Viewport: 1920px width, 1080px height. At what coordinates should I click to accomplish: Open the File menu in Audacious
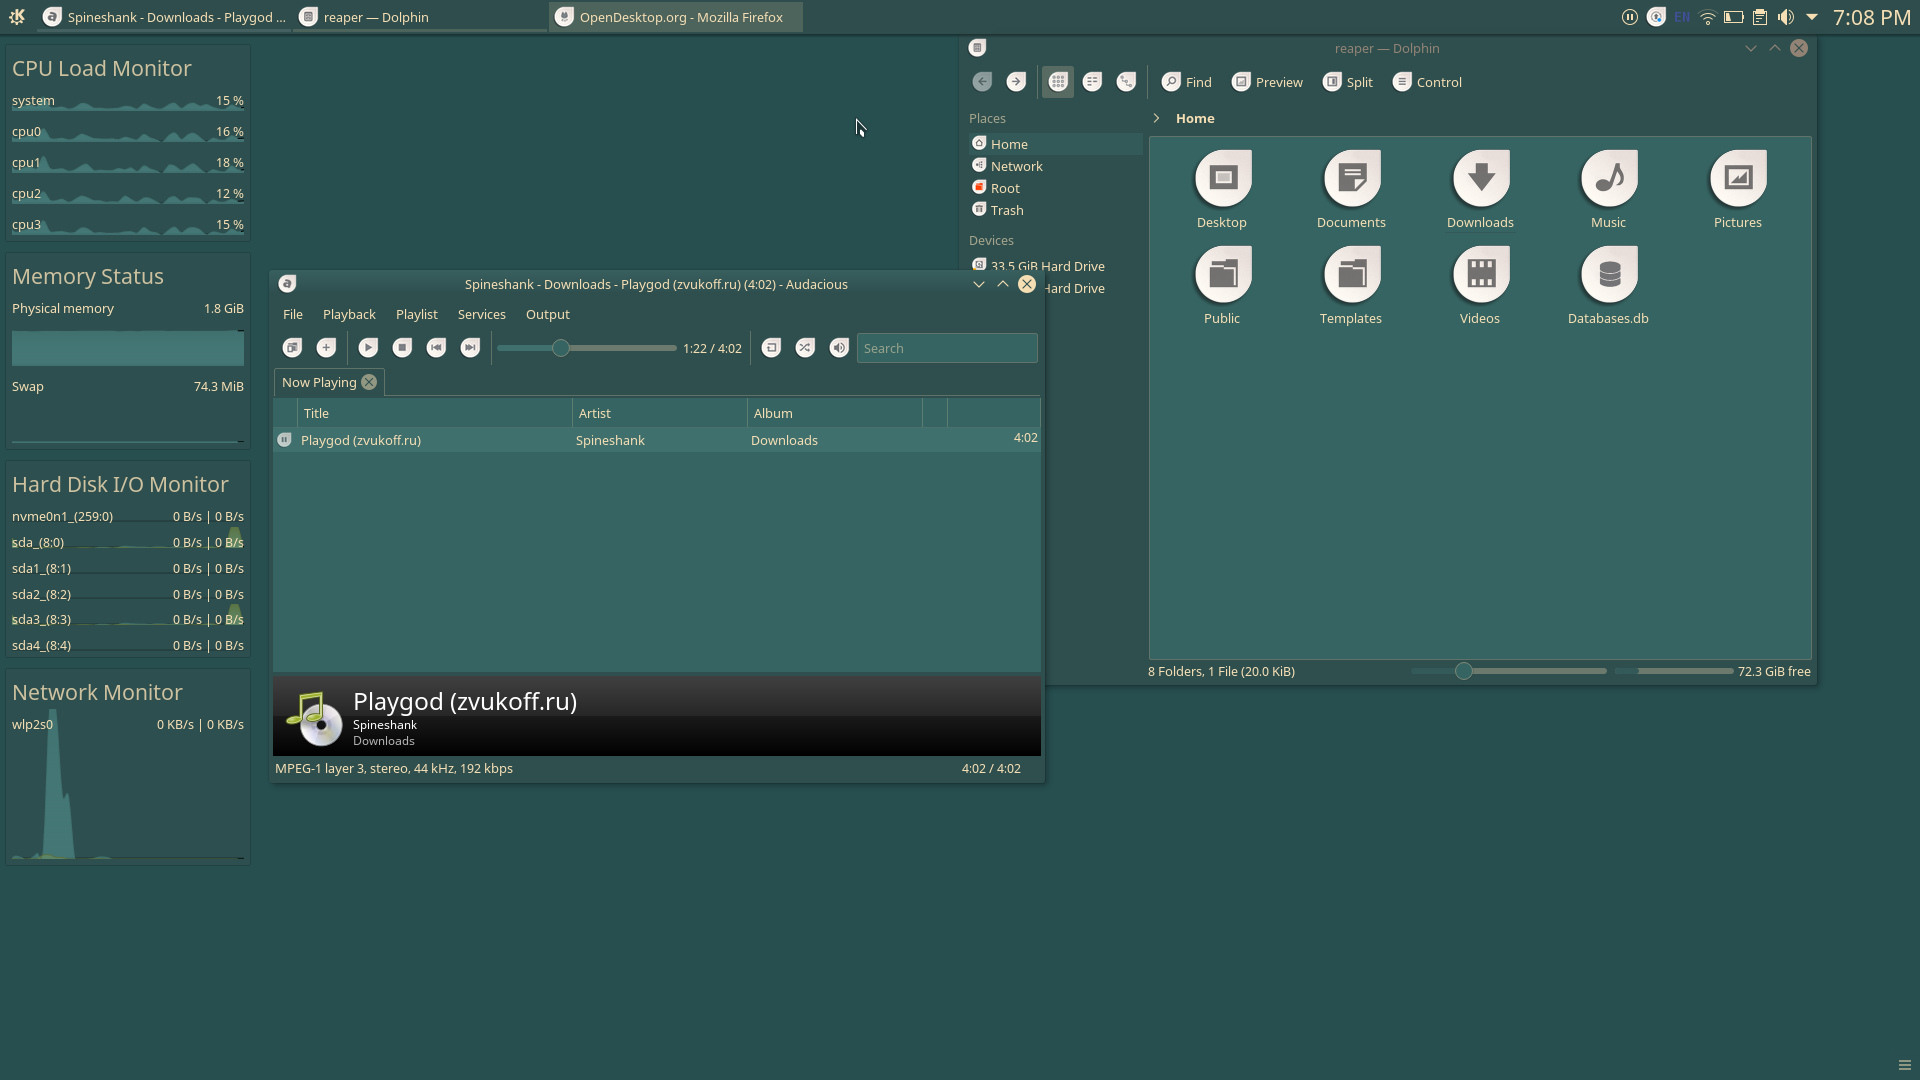(x=293, y=314)
